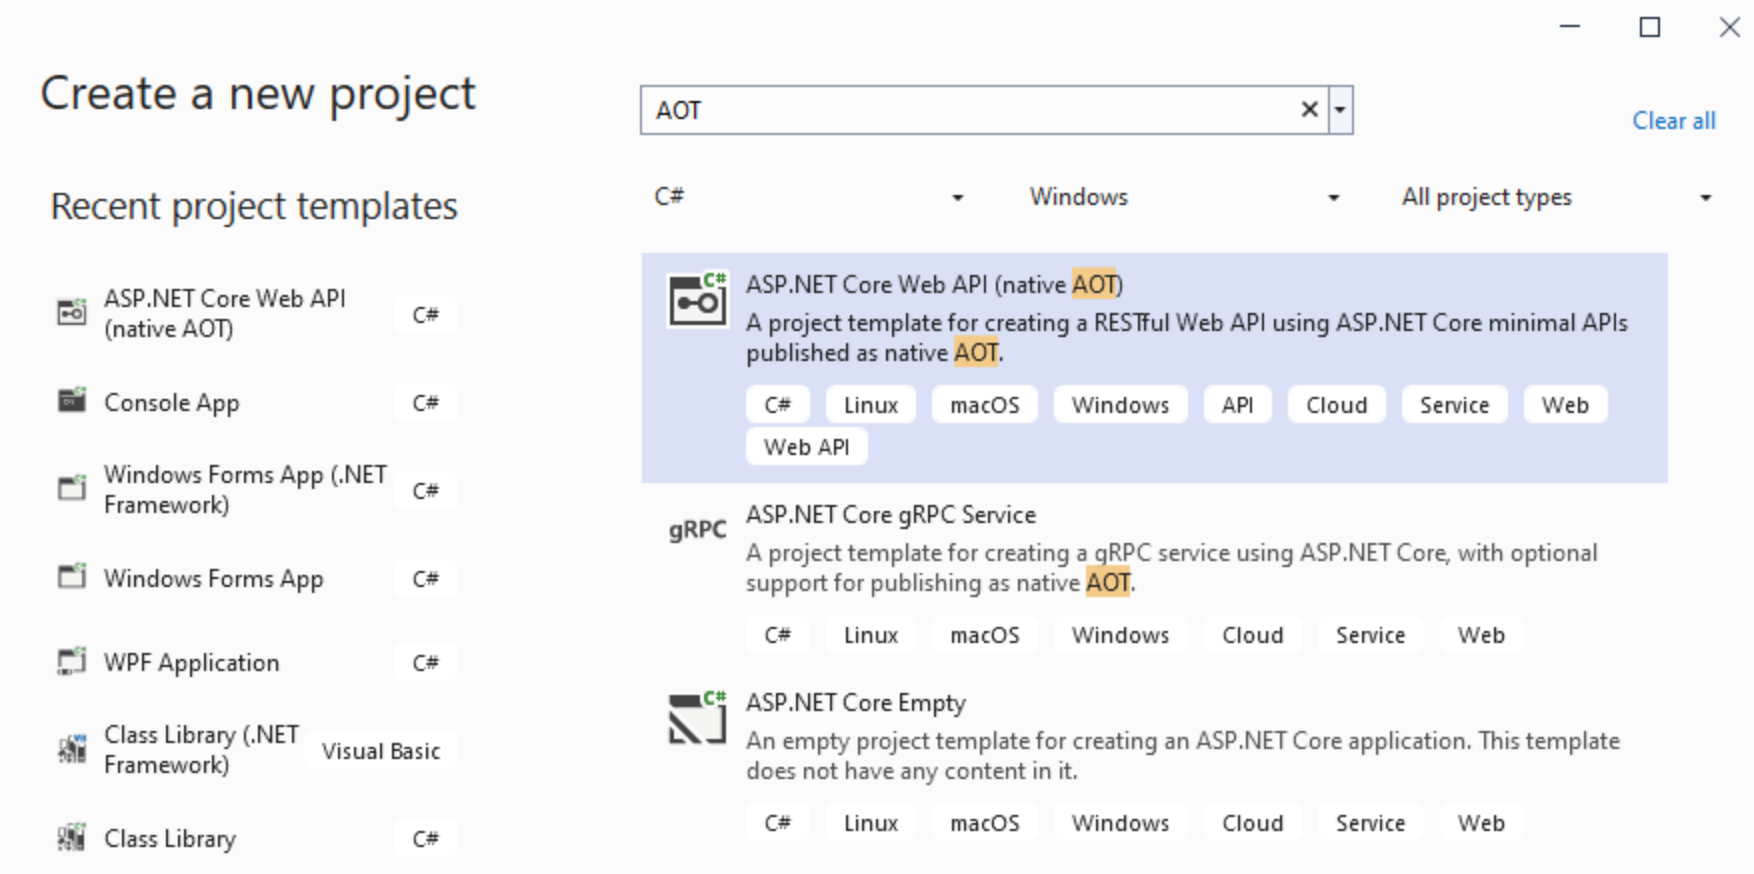The height and width of the screenshot is (874, 1754).
Task: Click the Windows Forms App (.NET Framework) icon
Action: coord(71,489)
